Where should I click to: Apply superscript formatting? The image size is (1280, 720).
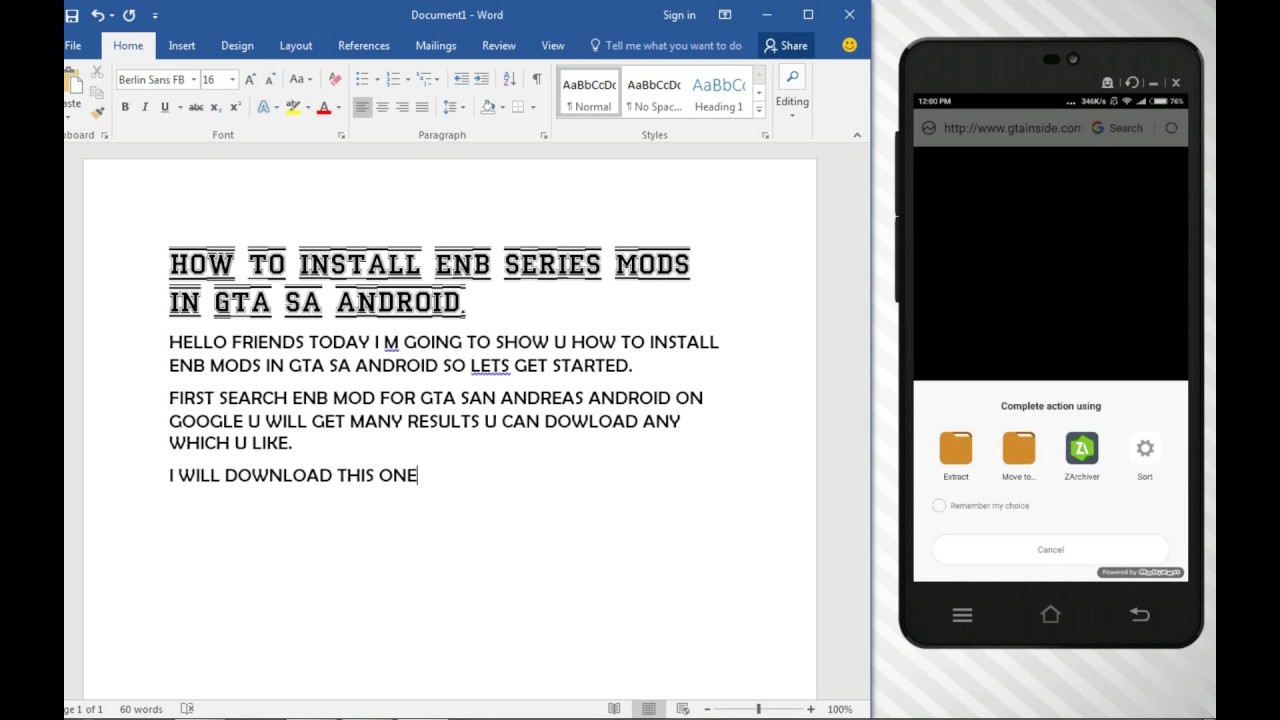pos(236,107)
